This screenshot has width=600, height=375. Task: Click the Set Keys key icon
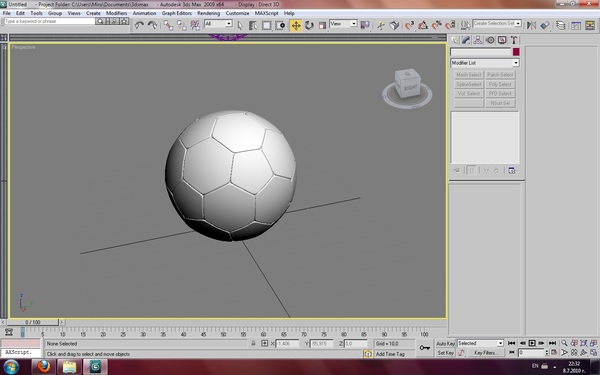tap(424, 348)
